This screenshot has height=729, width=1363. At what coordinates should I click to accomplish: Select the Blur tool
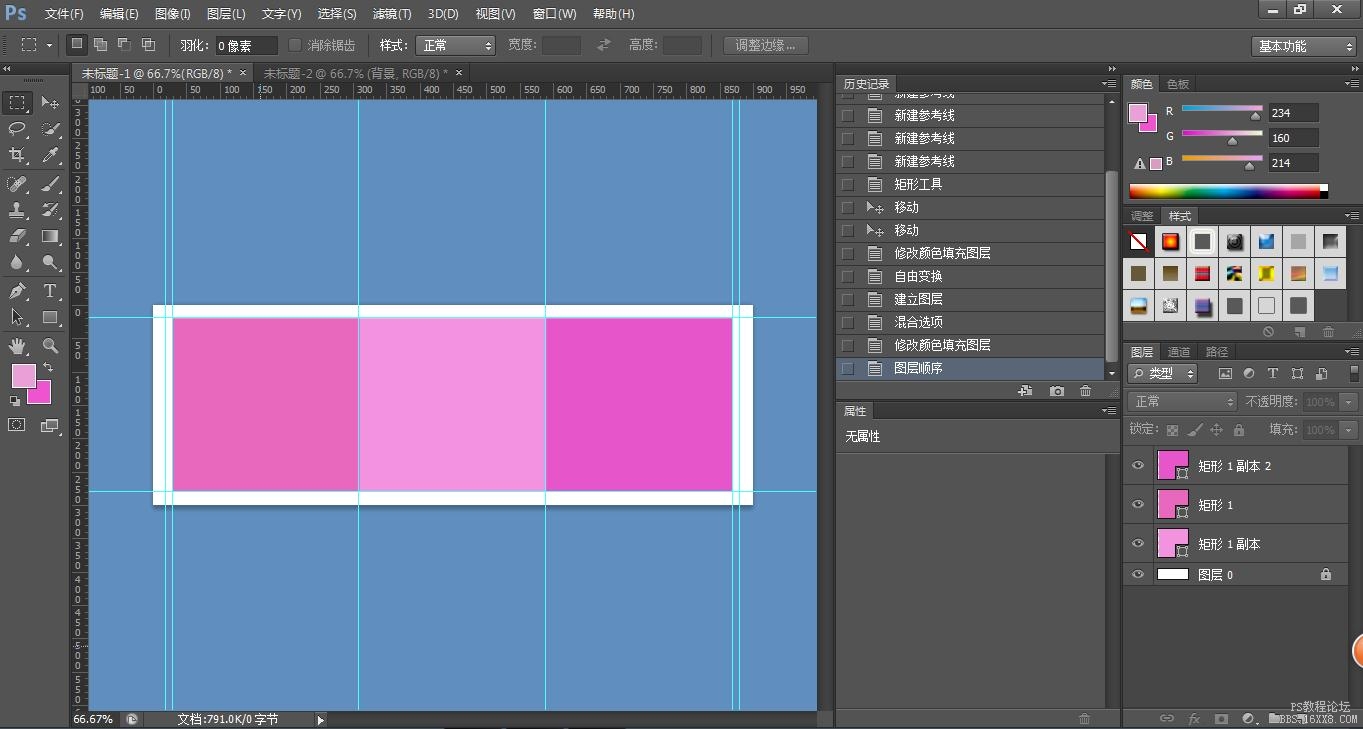tap(18, 263)
